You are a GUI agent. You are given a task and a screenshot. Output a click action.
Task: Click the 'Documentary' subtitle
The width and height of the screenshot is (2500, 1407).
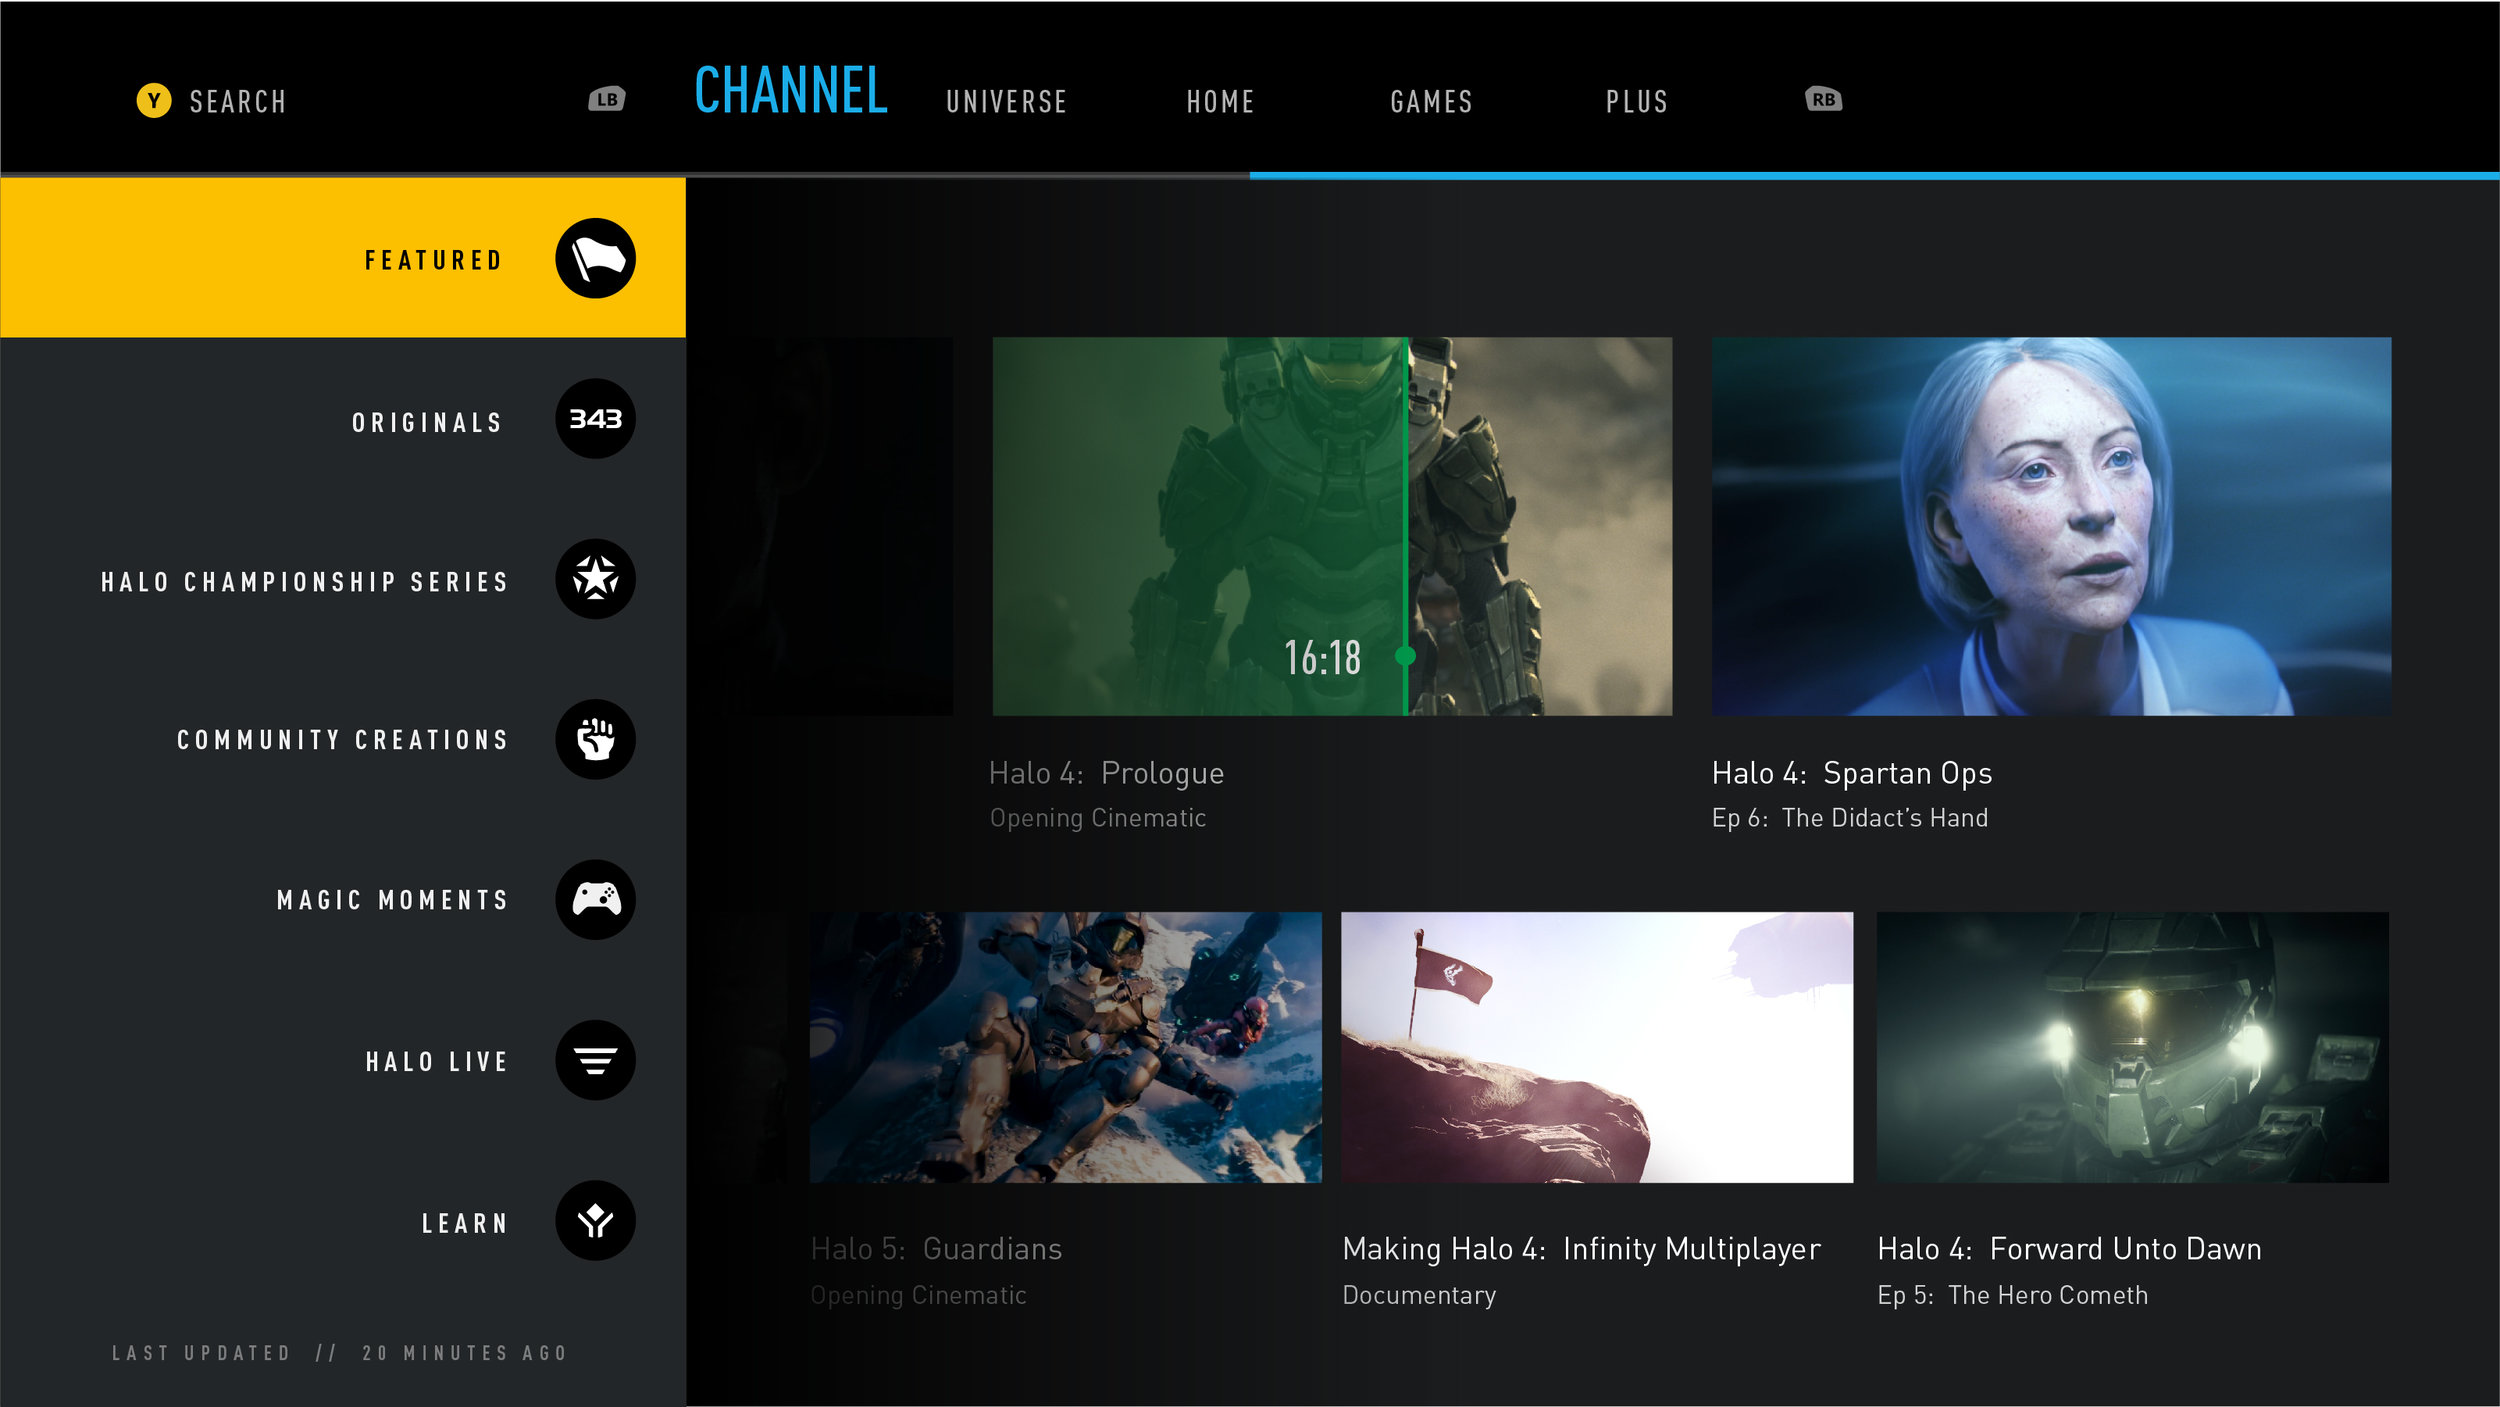pyautogui.click(x=1419, y=1296)
